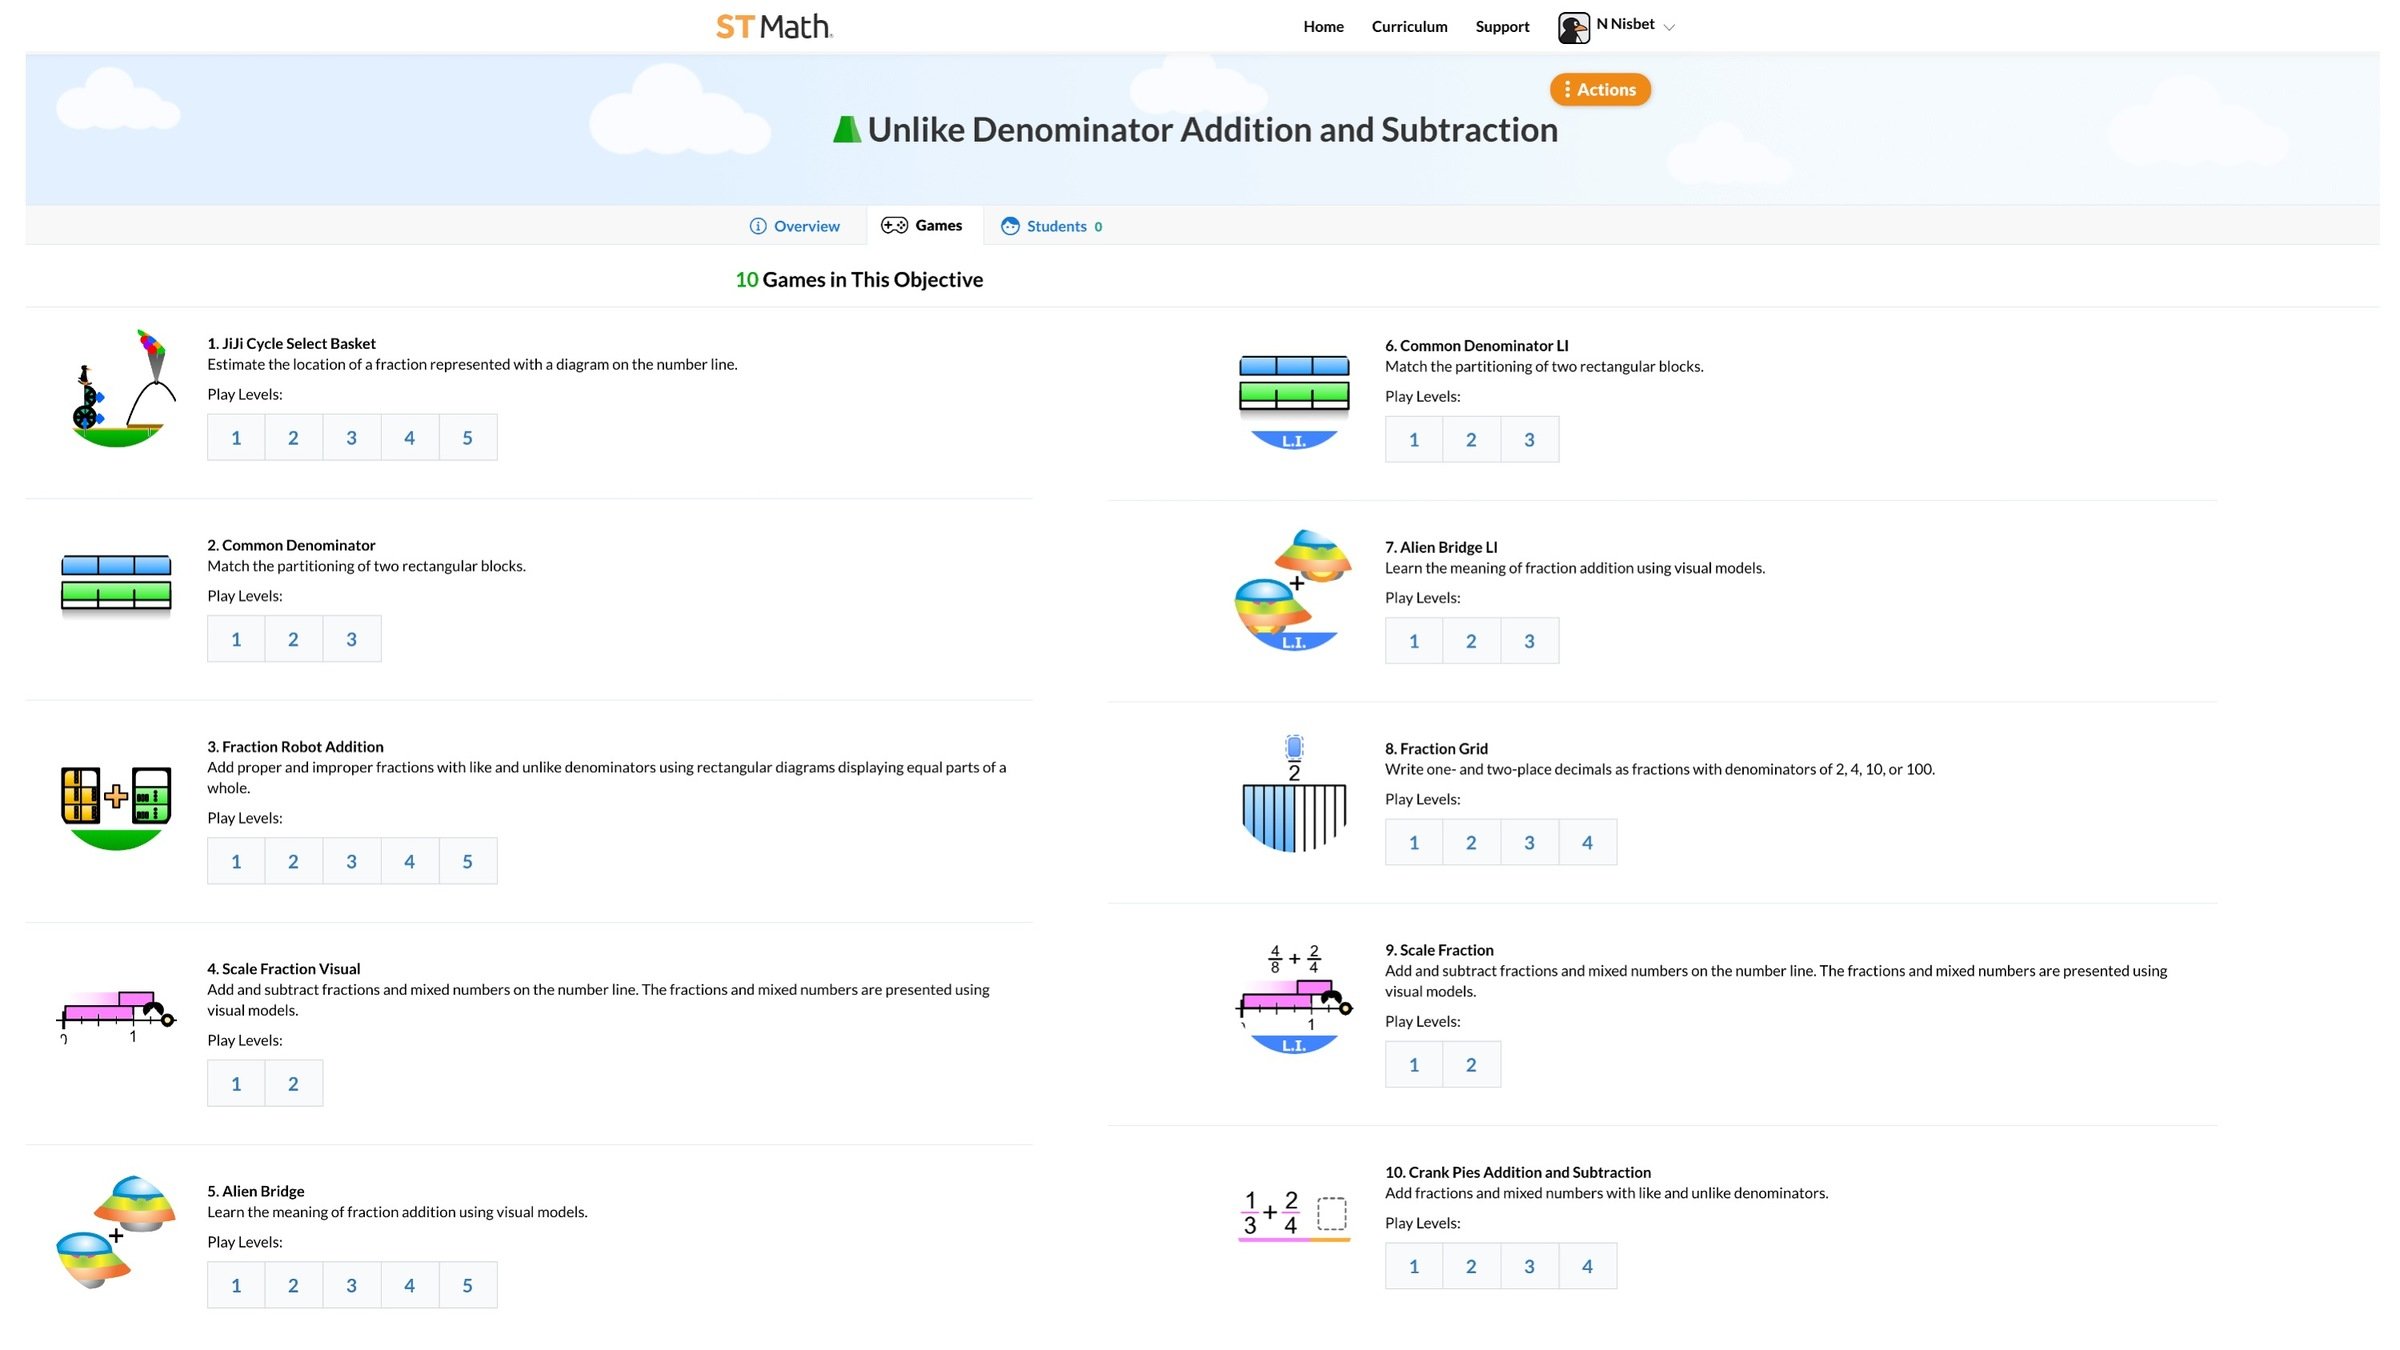Switch to the Students tab
Image resolution: width=2400 pixels, height=1350 pixels.
coord(1053,226)
